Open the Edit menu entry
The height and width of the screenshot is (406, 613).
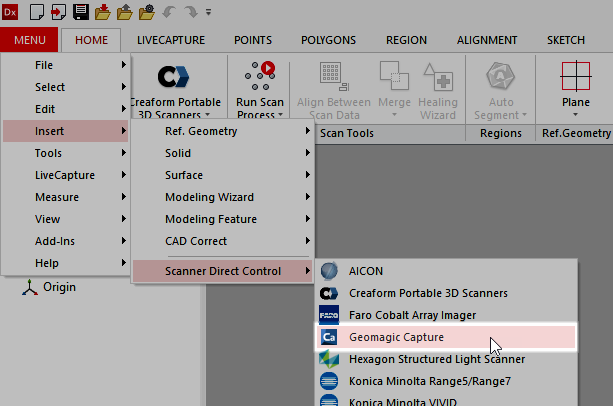tap(65, 109)
